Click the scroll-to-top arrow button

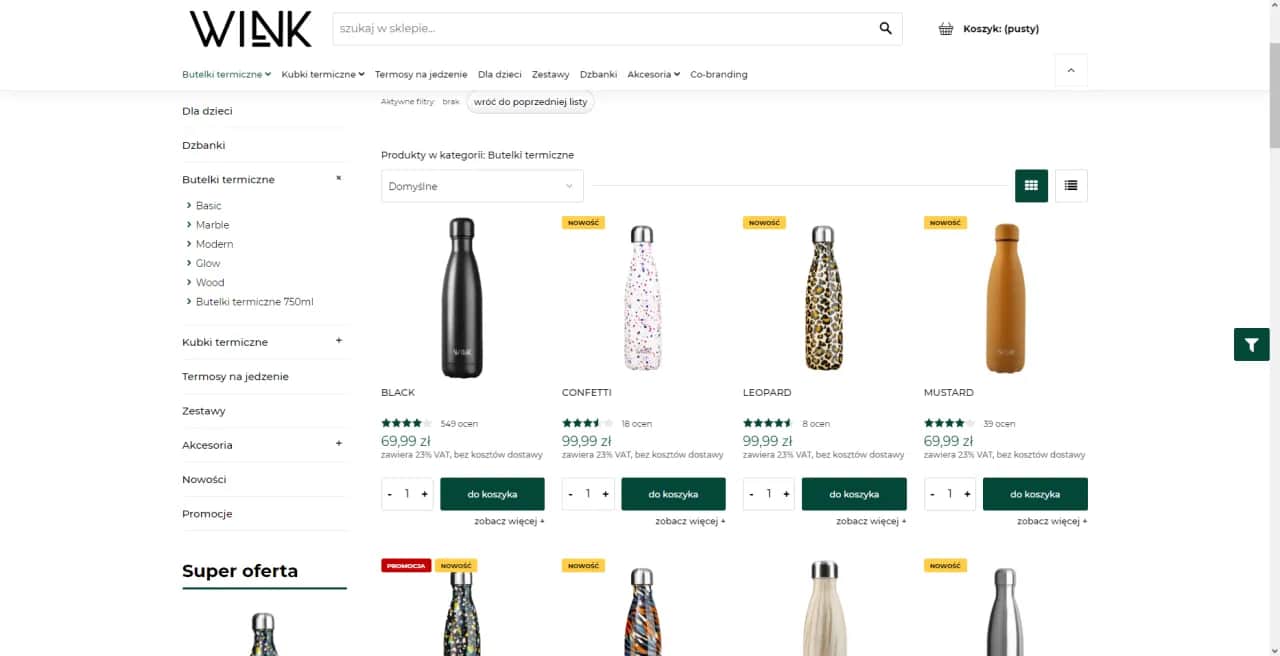[1070, 70]
